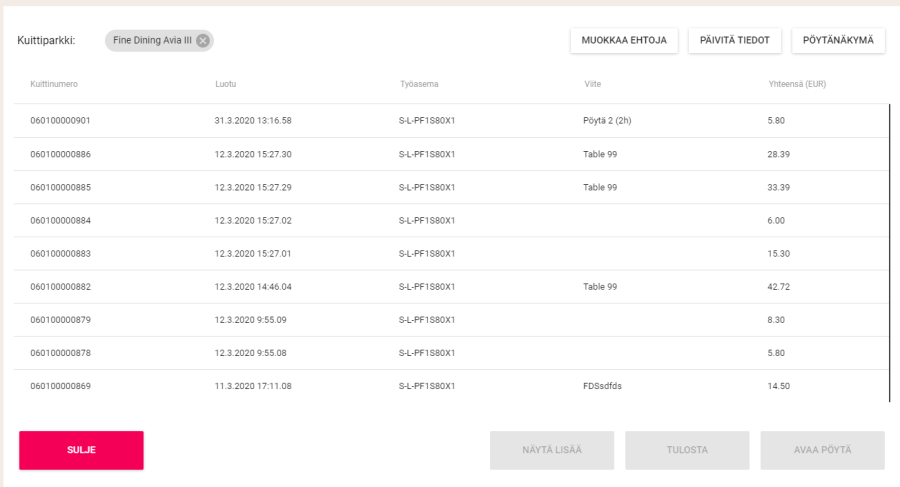Click the Tulosta print button
900x487 pixels.
pyautogui.click(x=687, y=450)
